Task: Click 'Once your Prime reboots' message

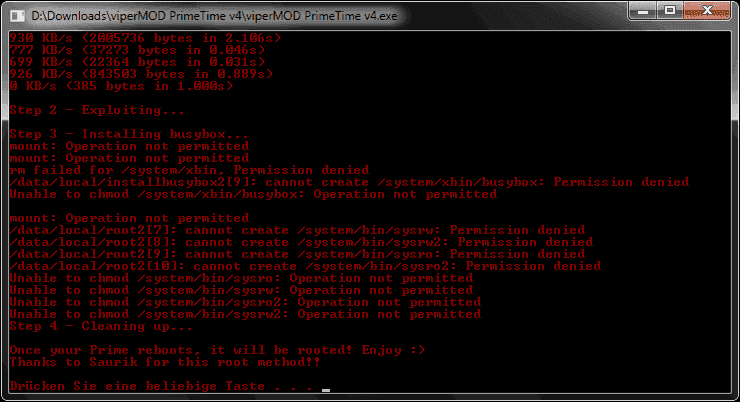Action: (x=217, y=350)
